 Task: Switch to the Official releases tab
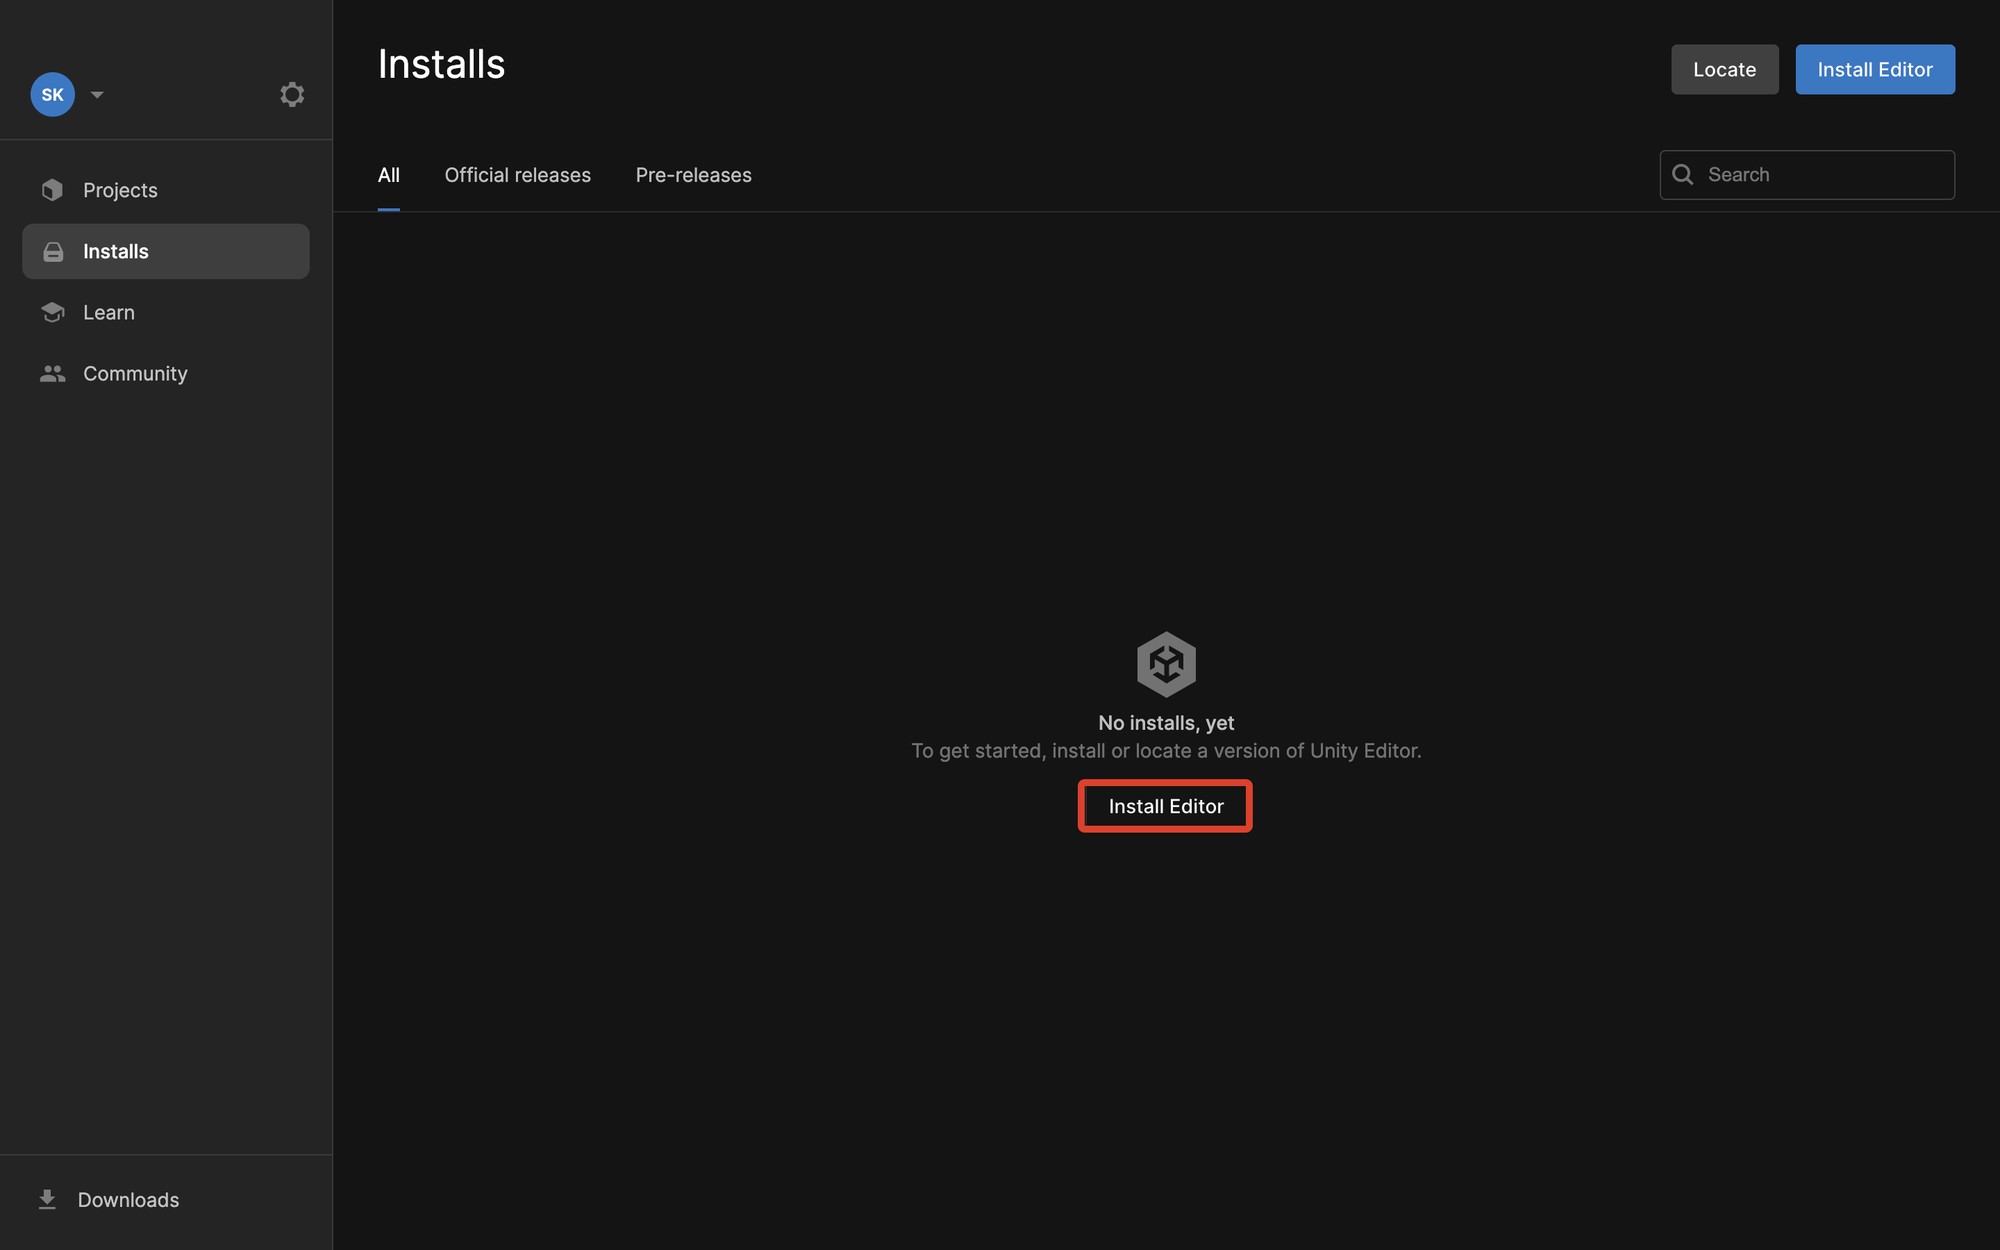pos(518,175)
